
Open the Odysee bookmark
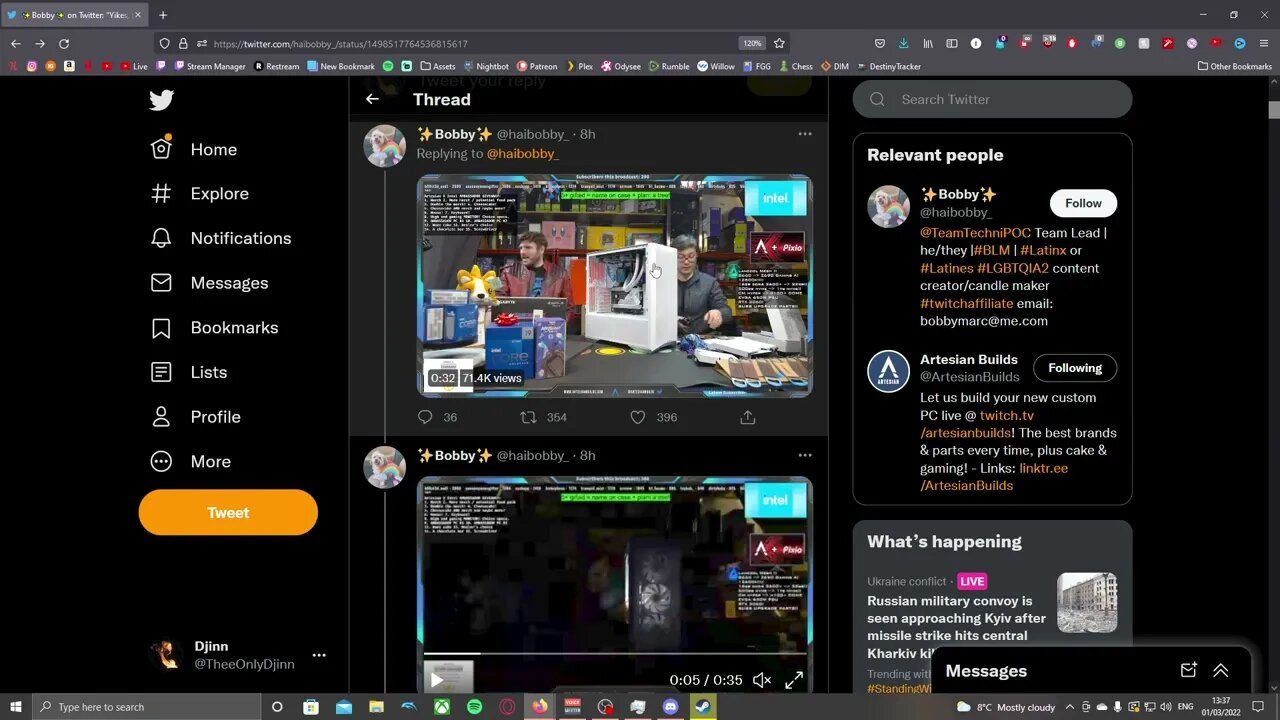point(621,66)
